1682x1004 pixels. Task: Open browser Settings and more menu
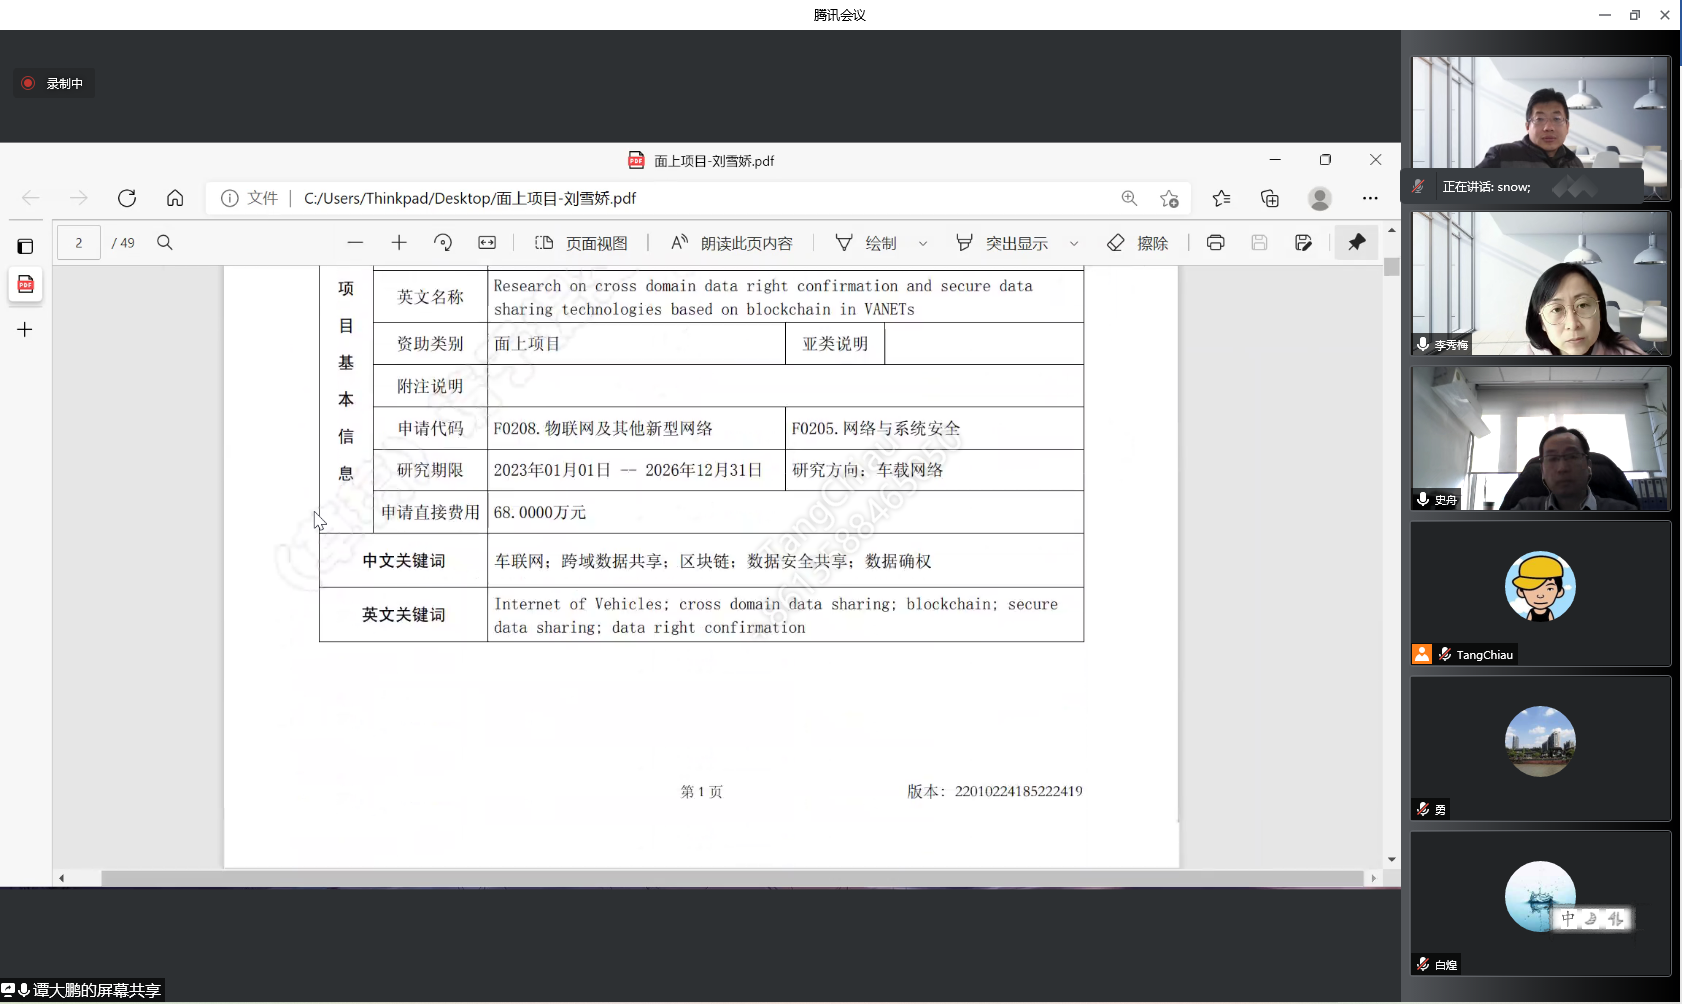1370,198
